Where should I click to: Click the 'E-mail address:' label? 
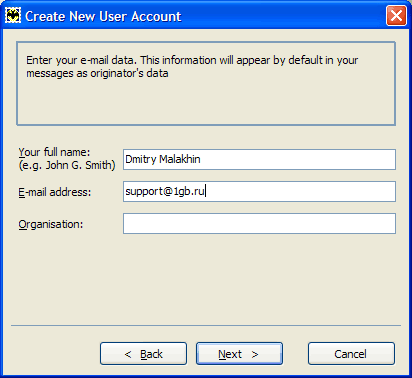point(55,192)
